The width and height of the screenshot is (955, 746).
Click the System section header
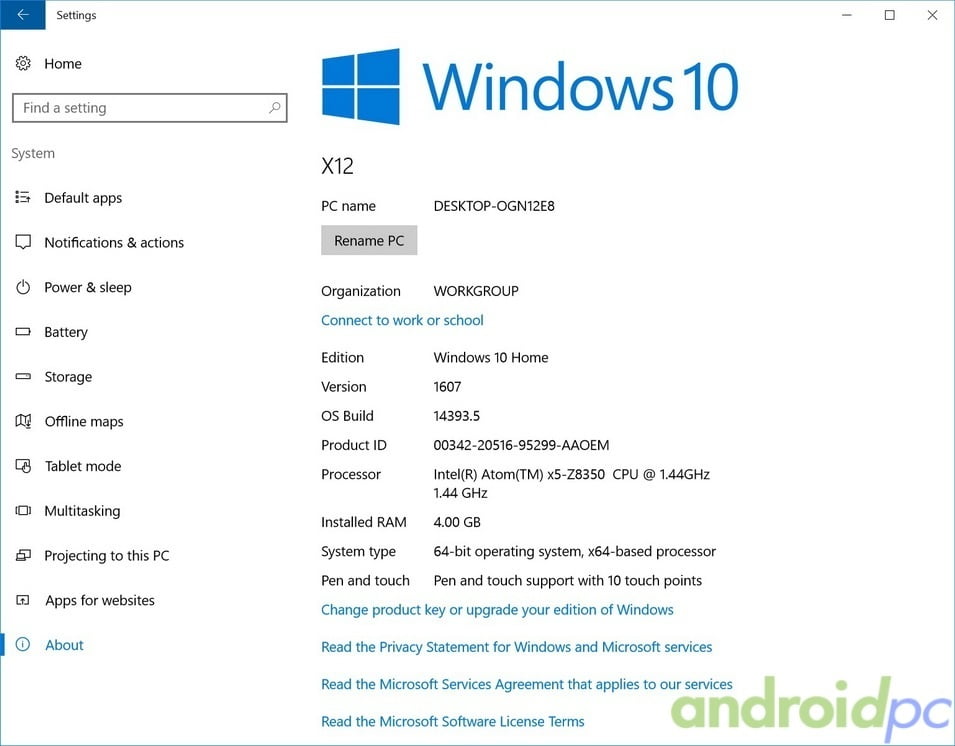point(33,153)
